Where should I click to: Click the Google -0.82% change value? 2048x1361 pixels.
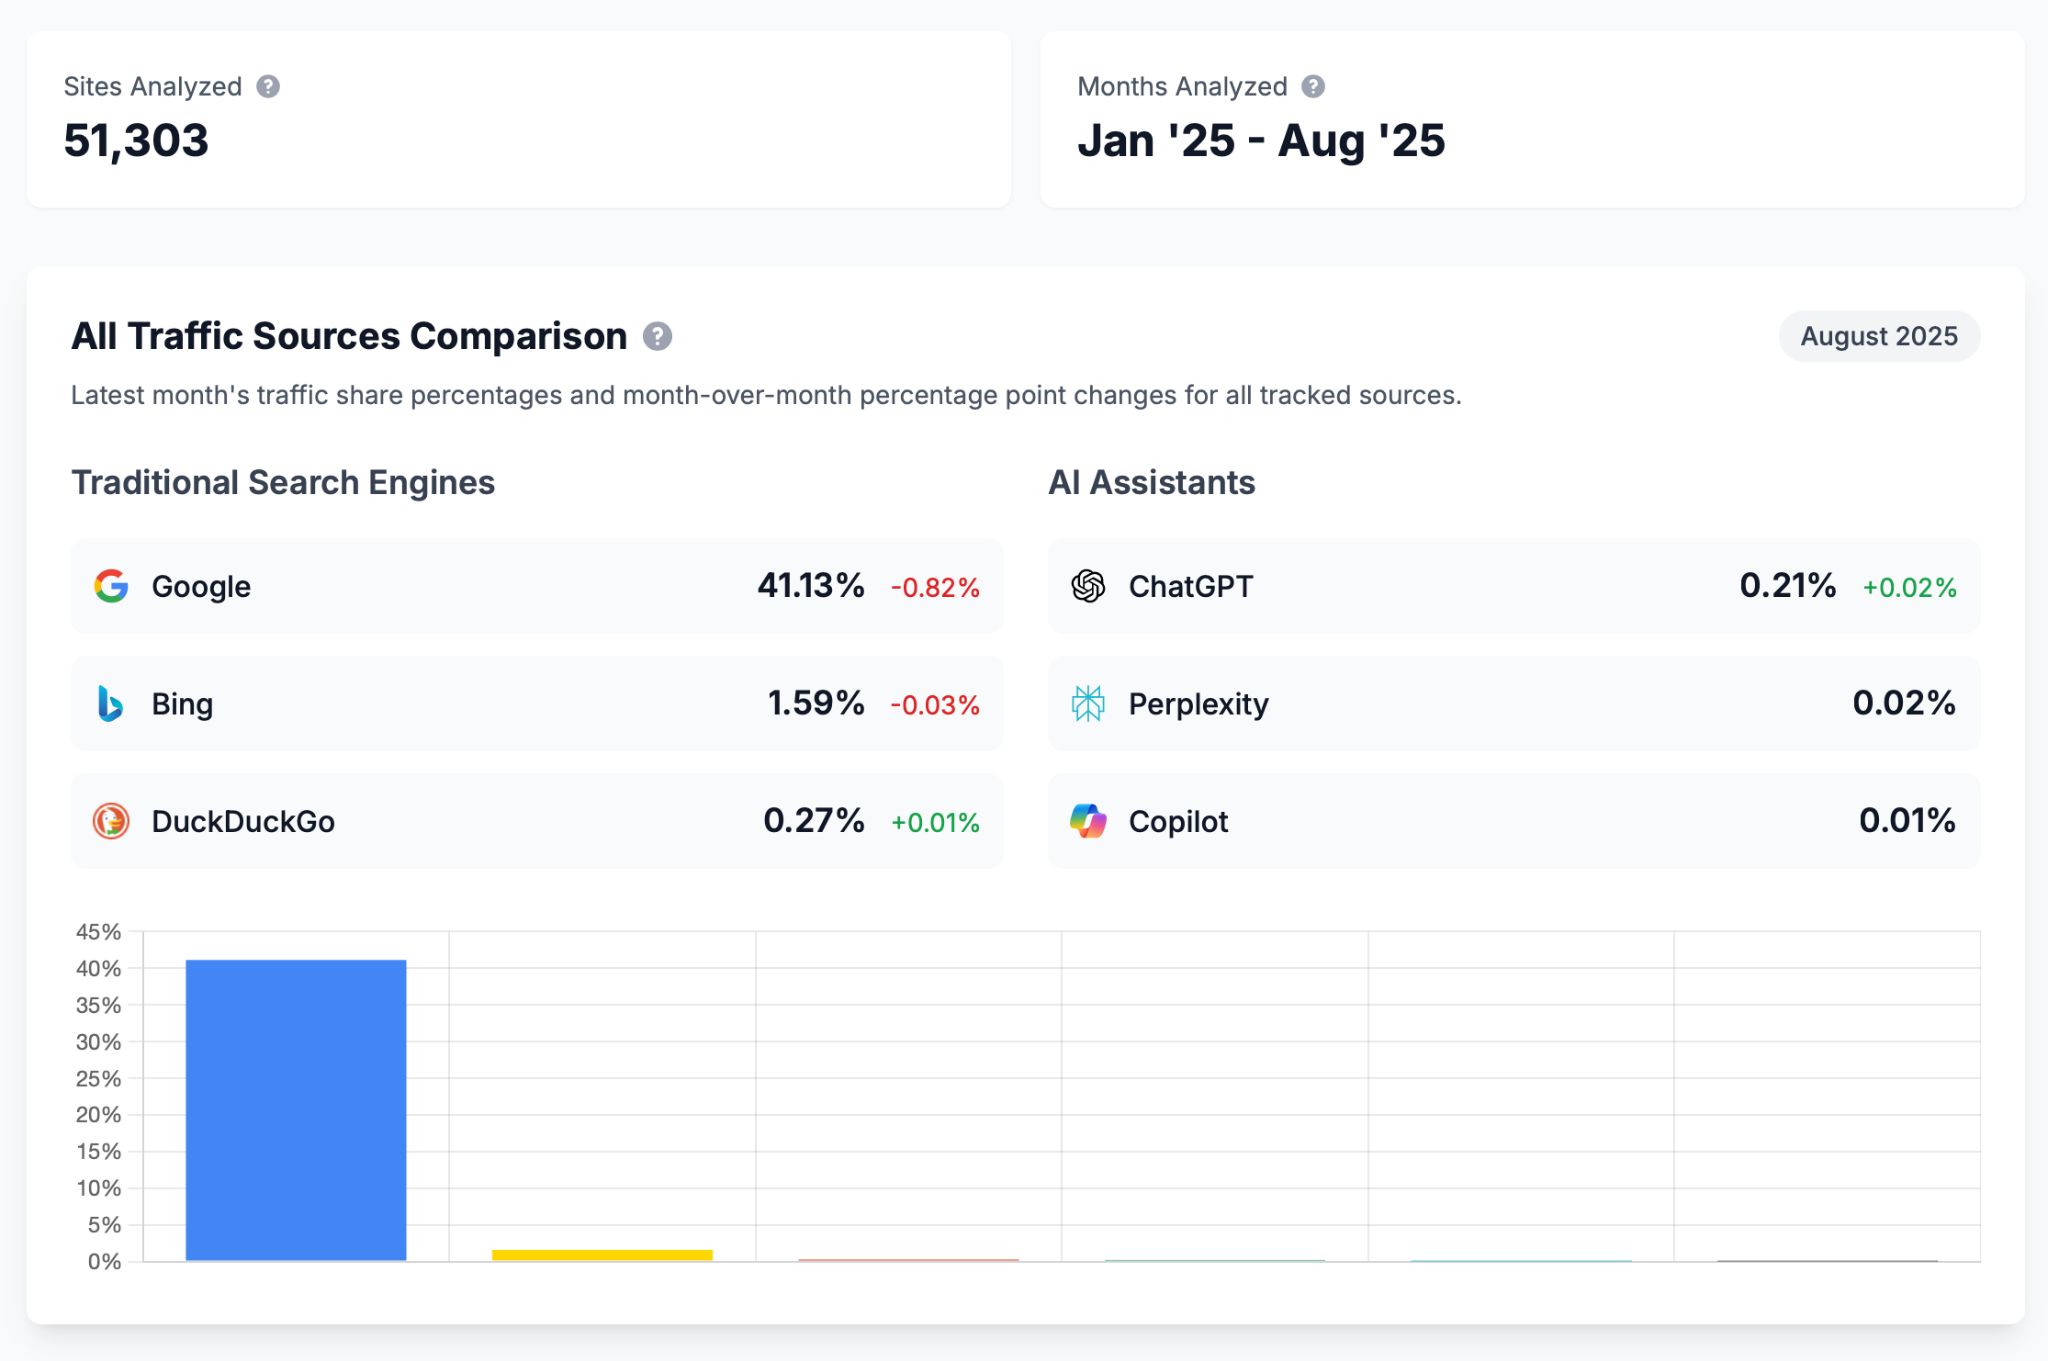point(932,590)
